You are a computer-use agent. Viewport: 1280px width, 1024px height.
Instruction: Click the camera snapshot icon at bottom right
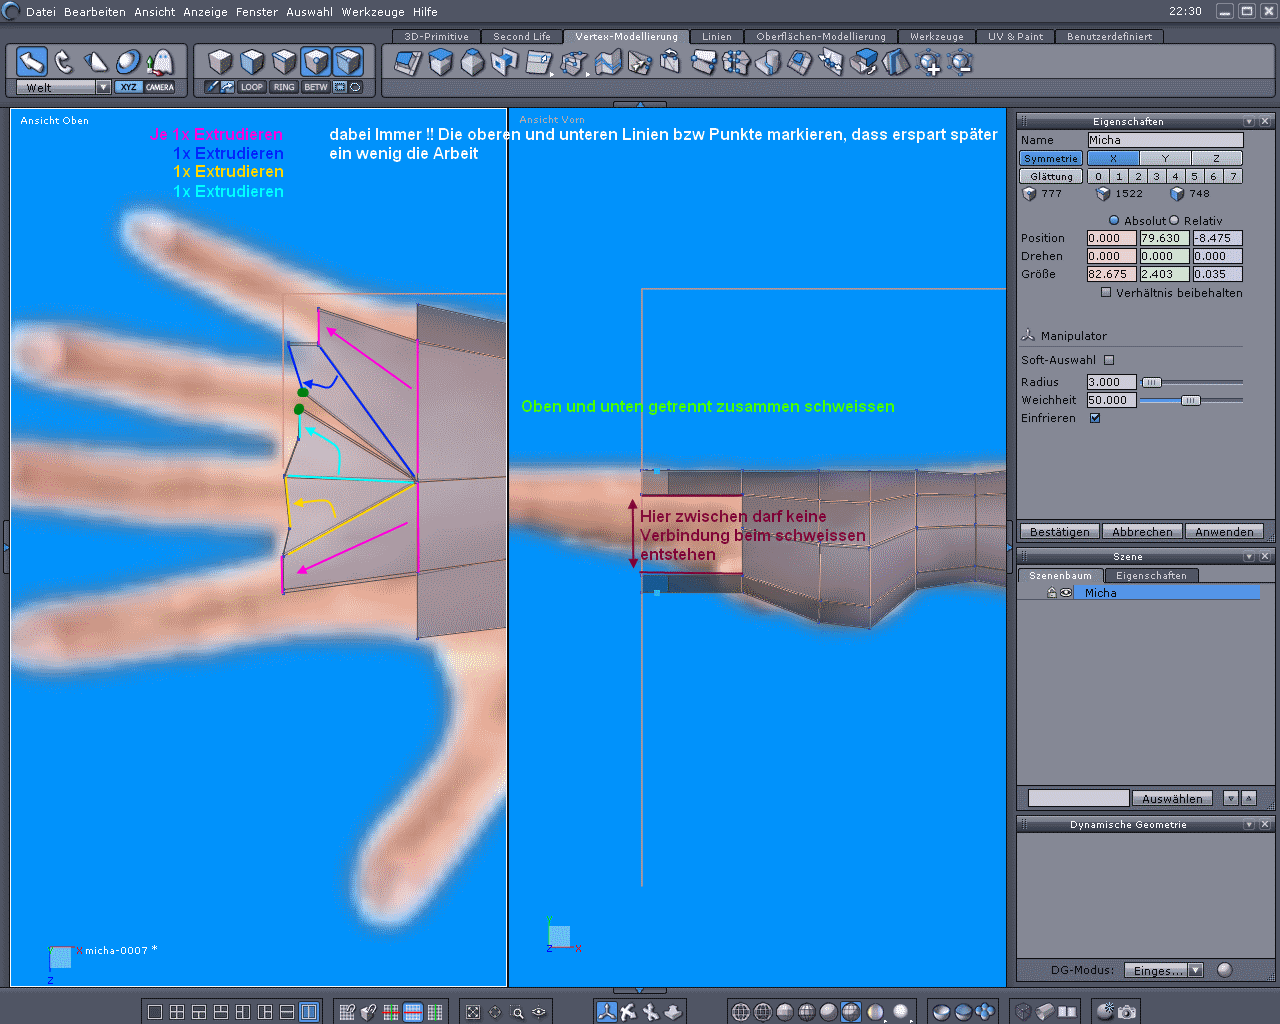[1127, 1012]
